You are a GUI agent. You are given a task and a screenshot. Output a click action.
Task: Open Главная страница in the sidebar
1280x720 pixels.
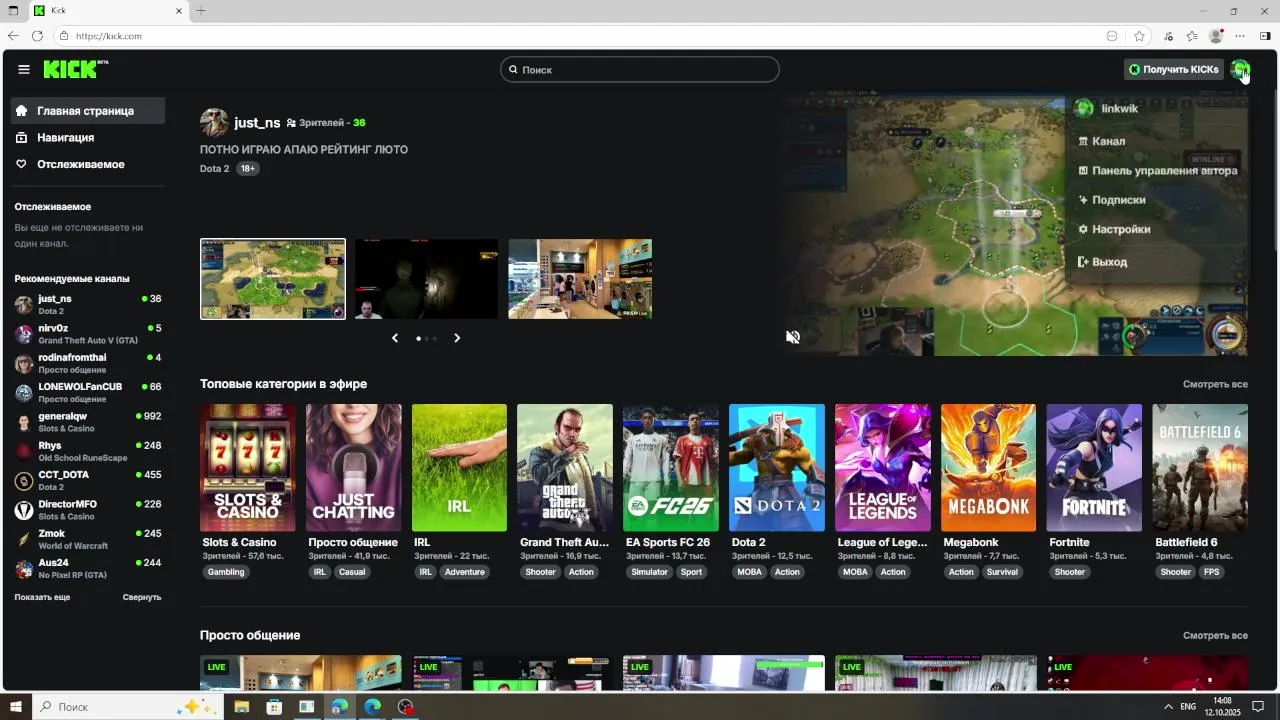88,111
